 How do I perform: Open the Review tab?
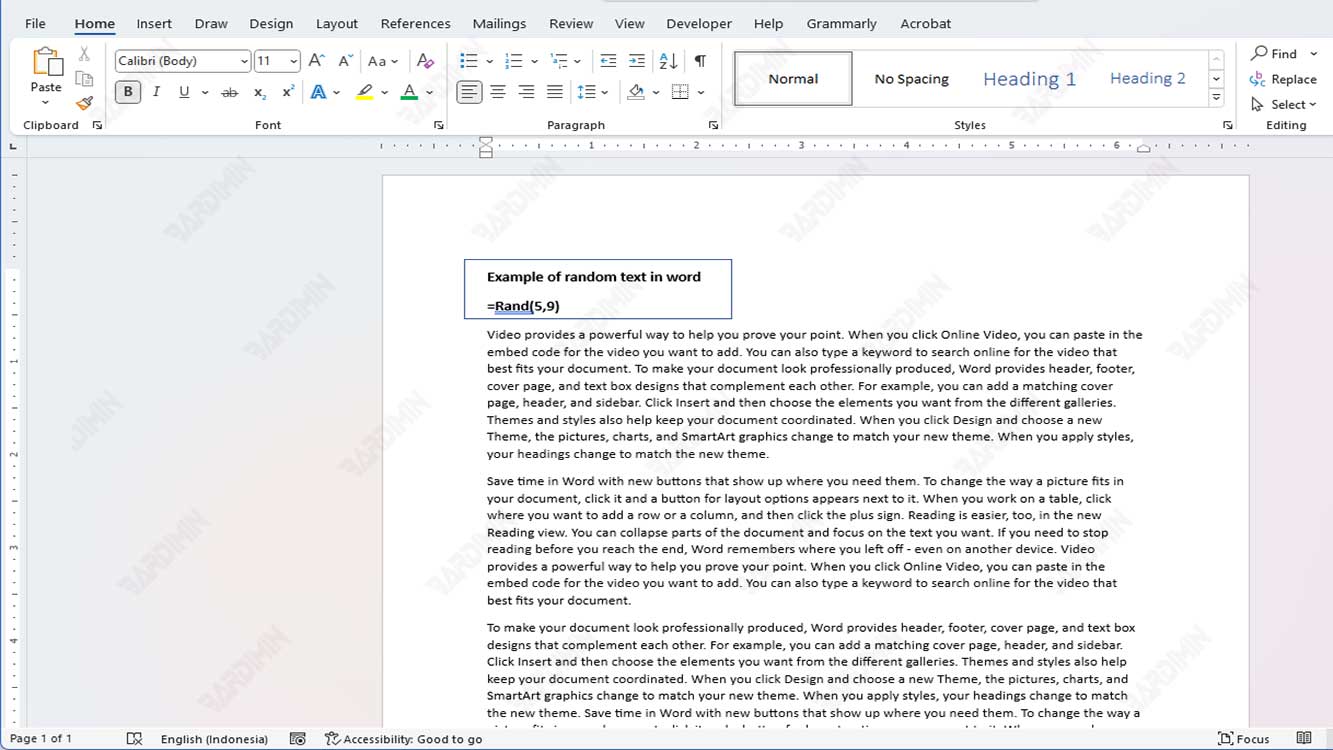click(x=571, y=23)
